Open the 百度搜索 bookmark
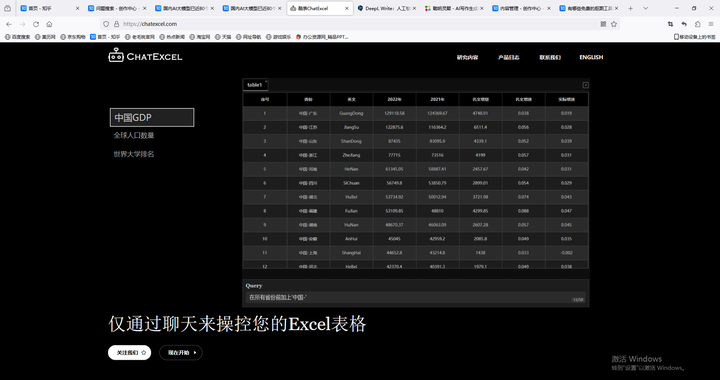 pyautogui.click(x=17, y=37)
